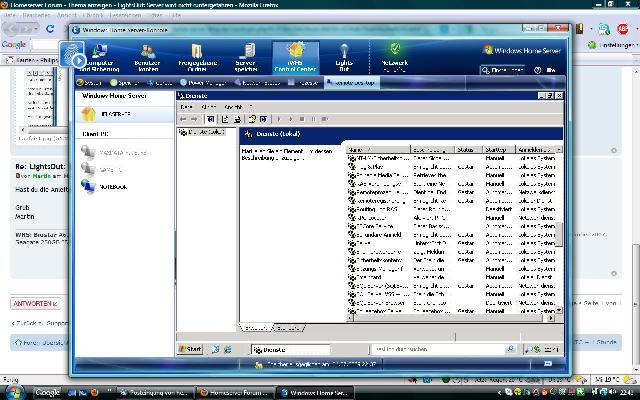Click the remote show-desktop quick-launch icon
The image size is (640, 400).
[216, 349]
